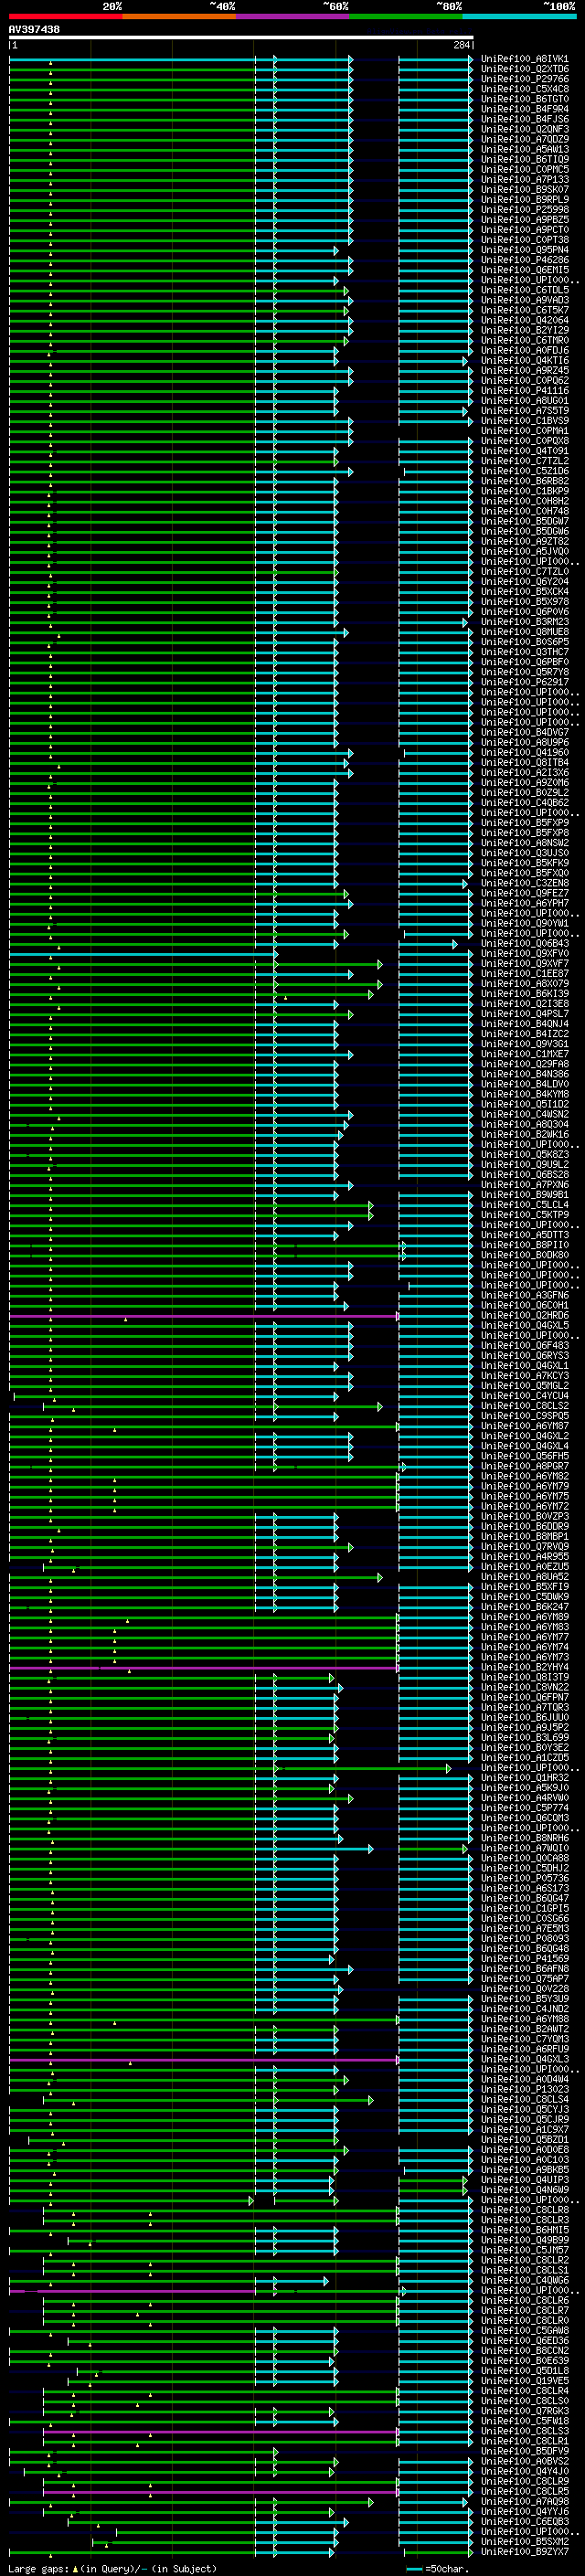Select hit label UniRef100_A5AW13
Screen dimensions: 585x2576
(x=525, y=149)
